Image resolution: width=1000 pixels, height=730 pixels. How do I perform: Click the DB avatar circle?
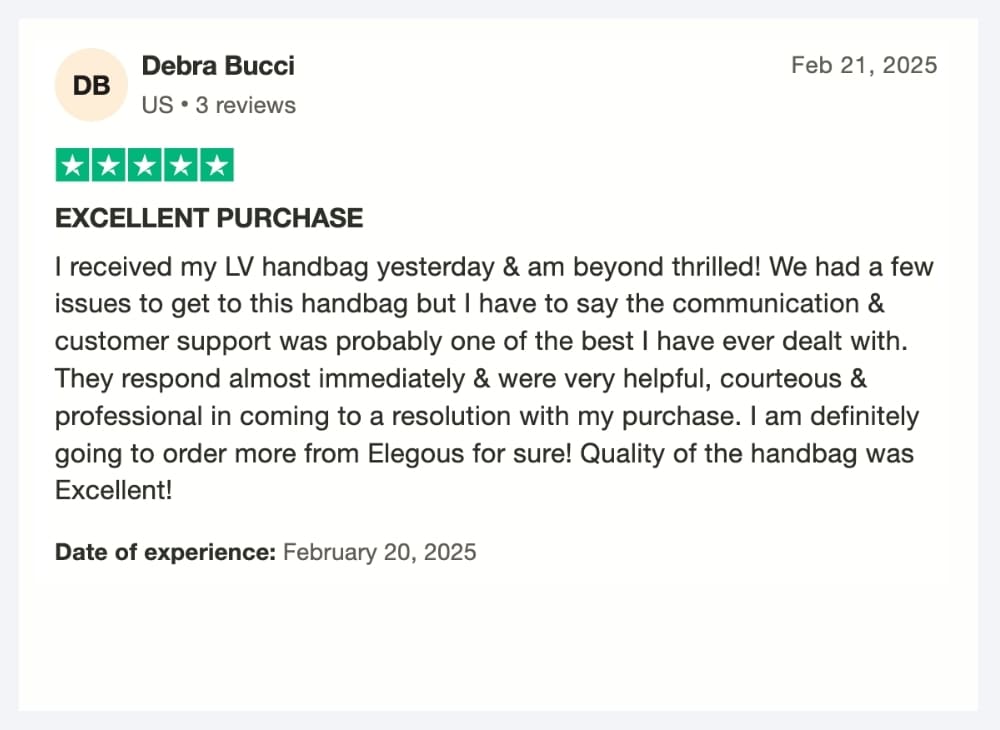[91, 85]
